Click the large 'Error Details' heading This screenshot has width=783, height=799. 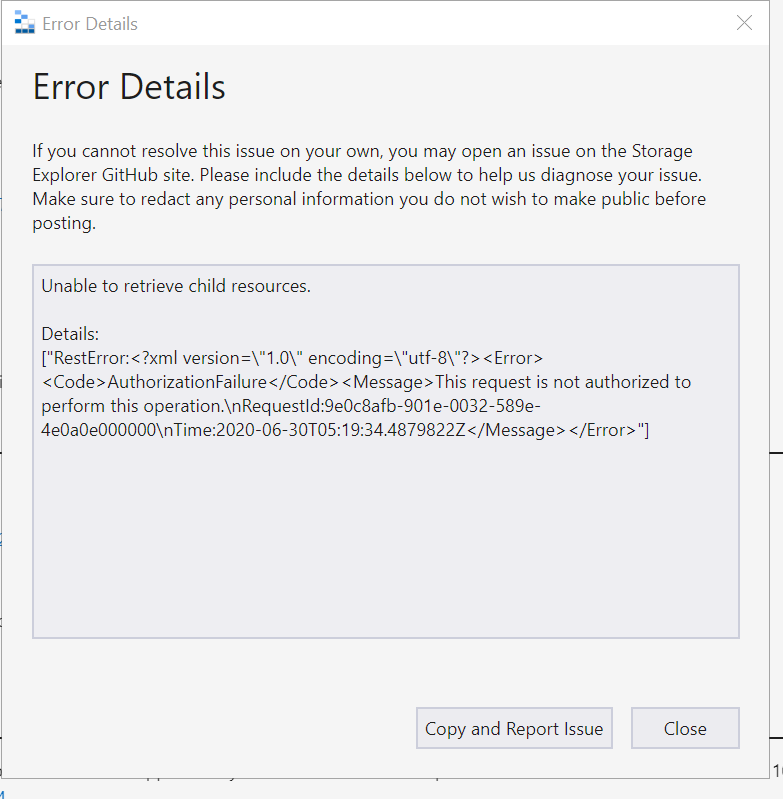click(x=129, y=86)
